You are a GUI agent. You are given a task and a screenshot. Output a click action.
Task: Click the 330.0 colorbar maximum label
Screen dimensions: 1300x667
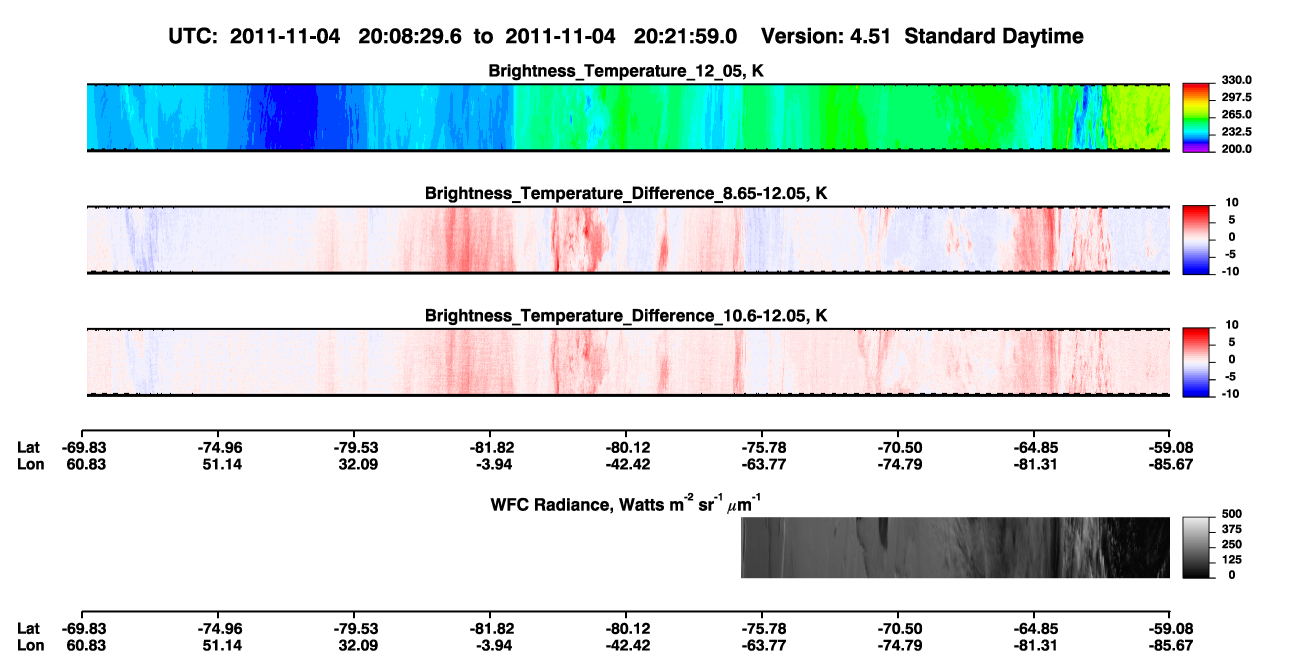pyautogui.click(x=1237, y=80)
